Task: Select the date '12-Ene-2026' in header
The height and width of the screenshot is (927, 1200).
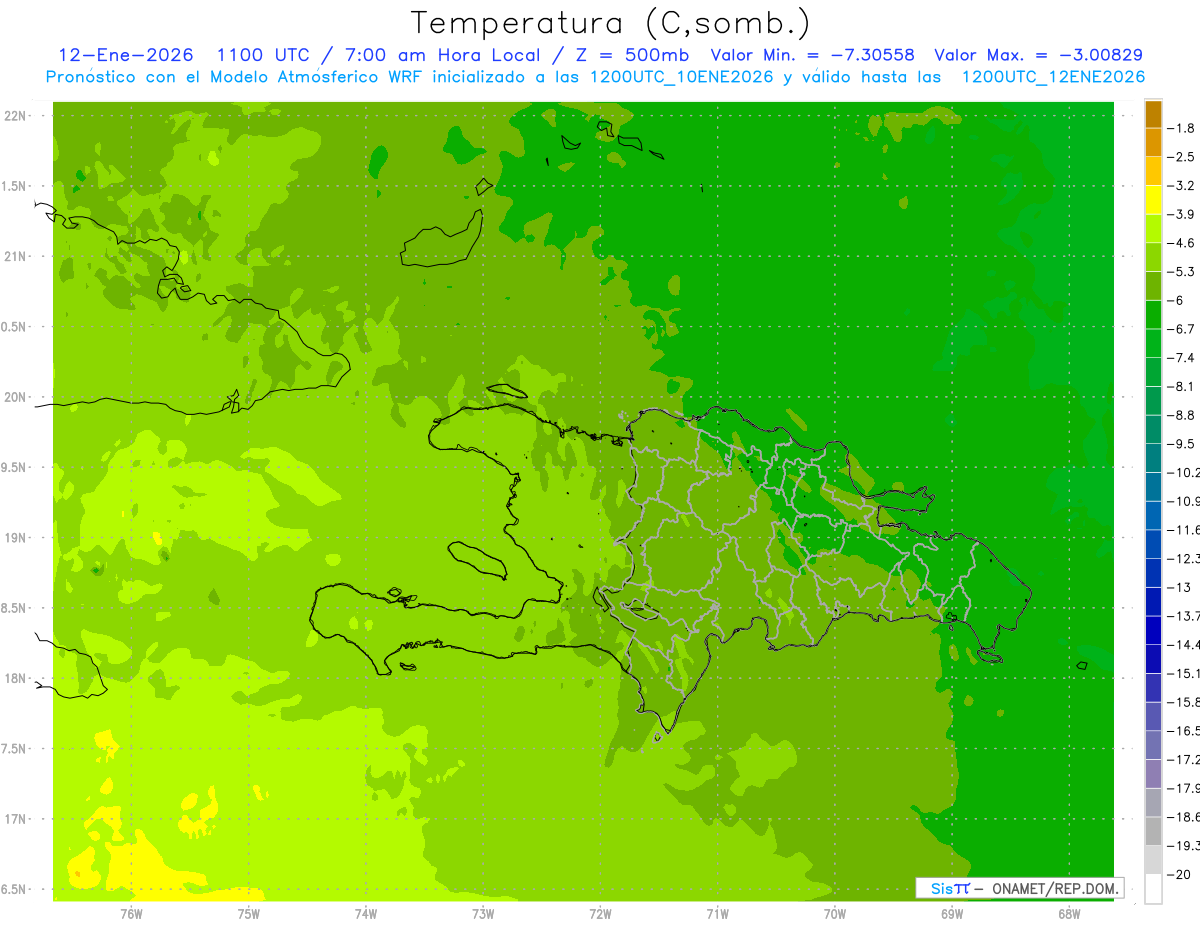Action: (x=125, y=55)
